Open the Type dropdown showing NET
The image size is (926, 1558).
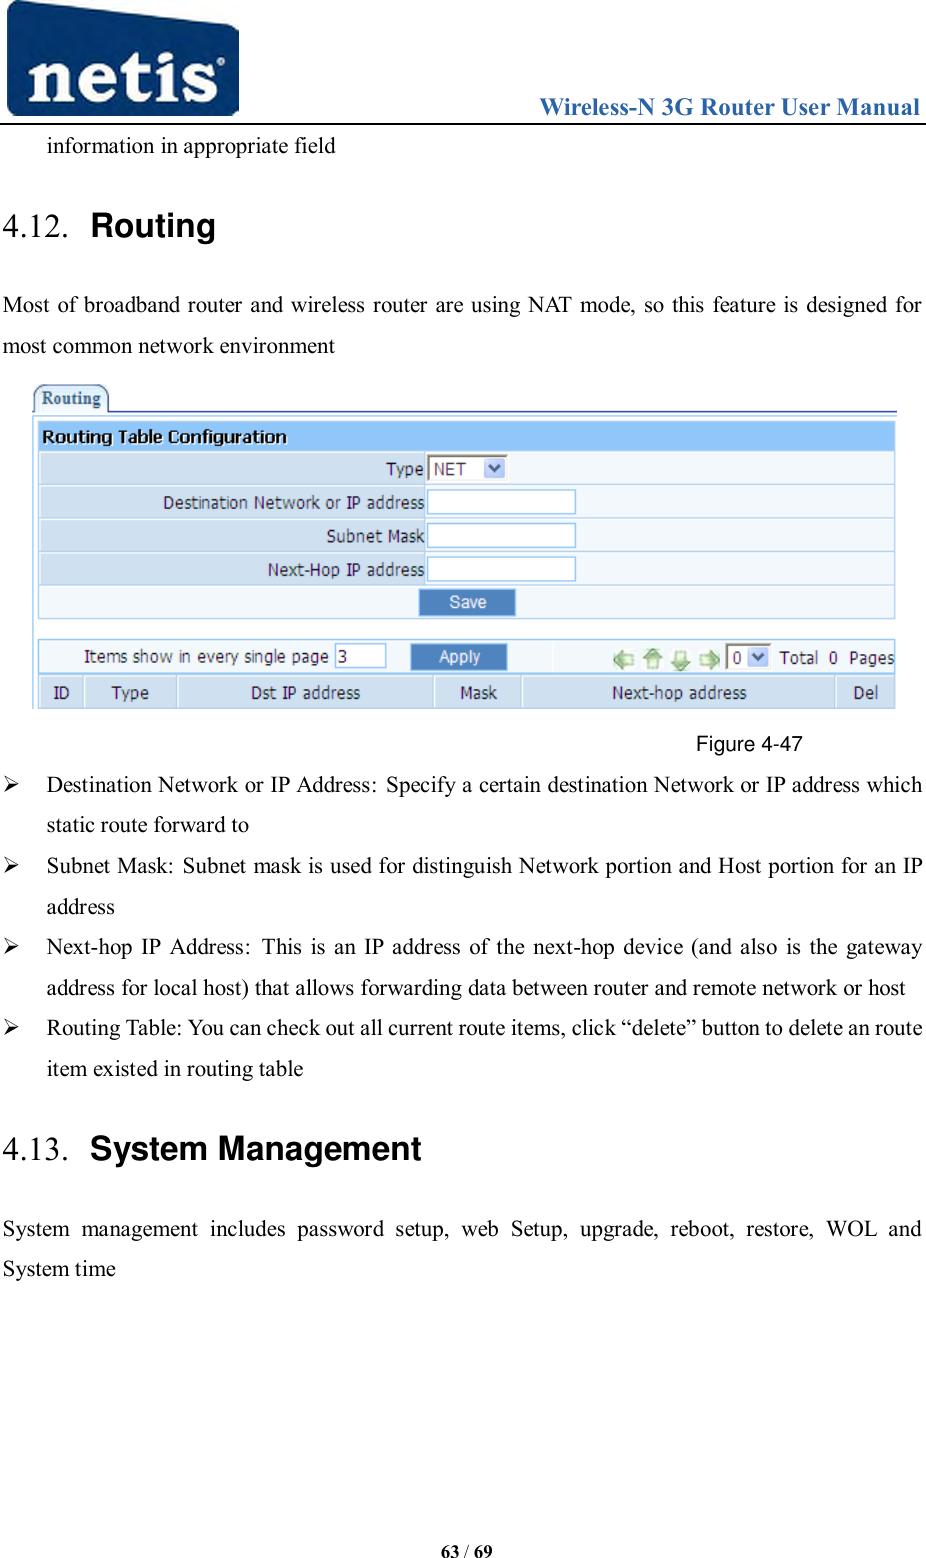(466, 467)
